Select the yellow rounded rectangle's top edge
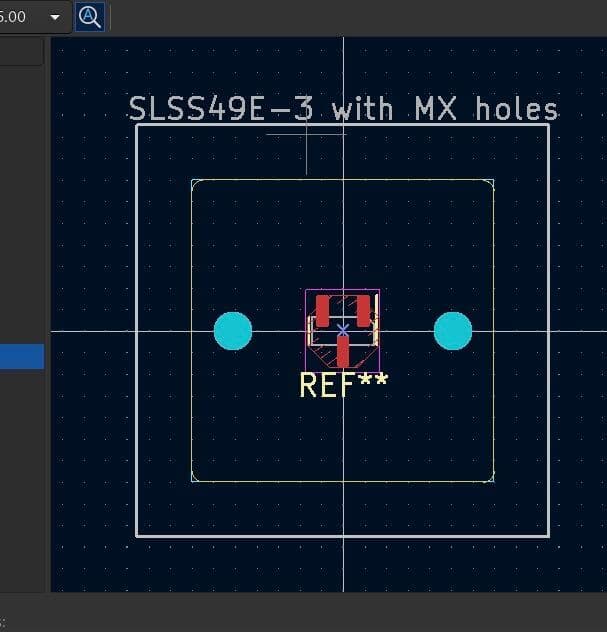Viewport: 607px width, 632px height. point(400,180)
